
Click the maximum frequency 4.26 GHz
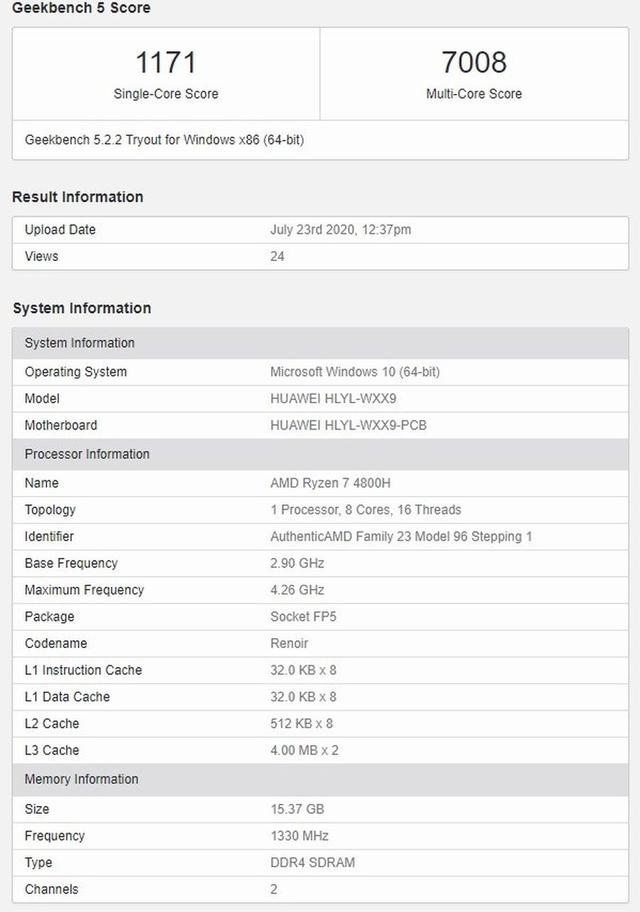[297, 590]
